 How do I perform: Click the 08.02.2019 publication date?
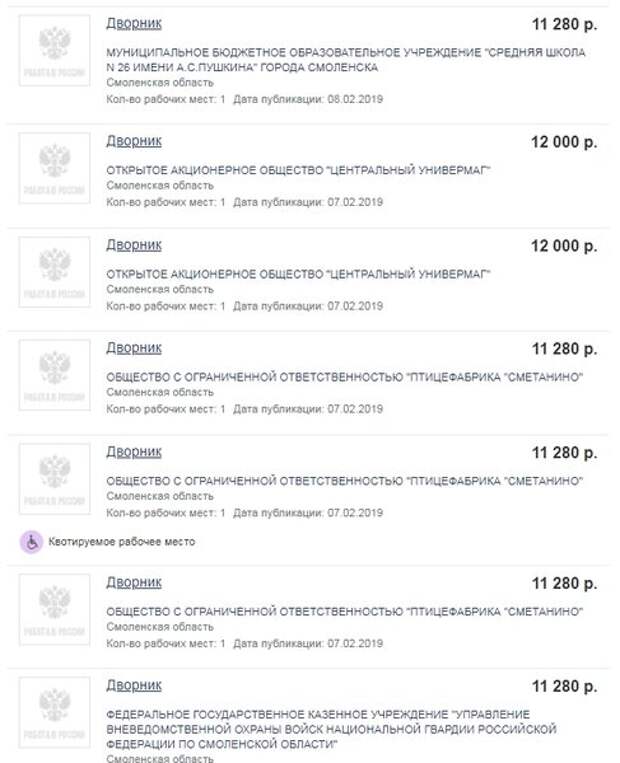point(355,99)
